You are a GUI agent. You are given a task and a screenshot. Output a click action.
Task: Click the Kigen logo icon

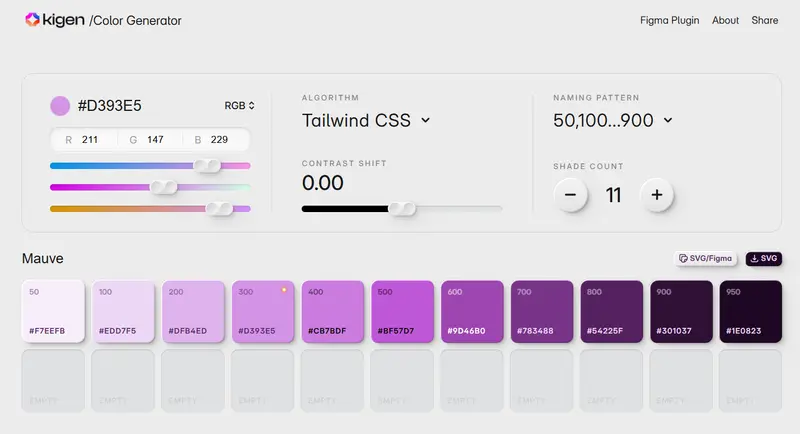[32, 20]
